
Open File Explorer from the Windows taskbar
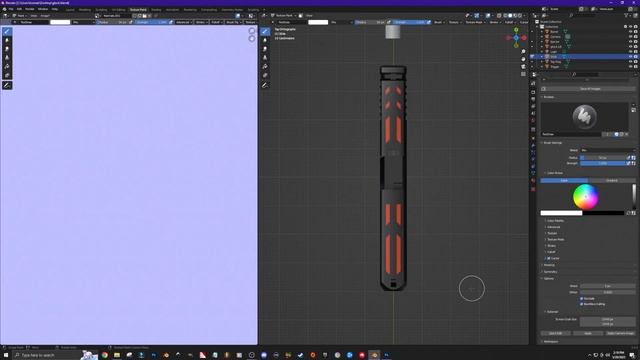(117, 355)
